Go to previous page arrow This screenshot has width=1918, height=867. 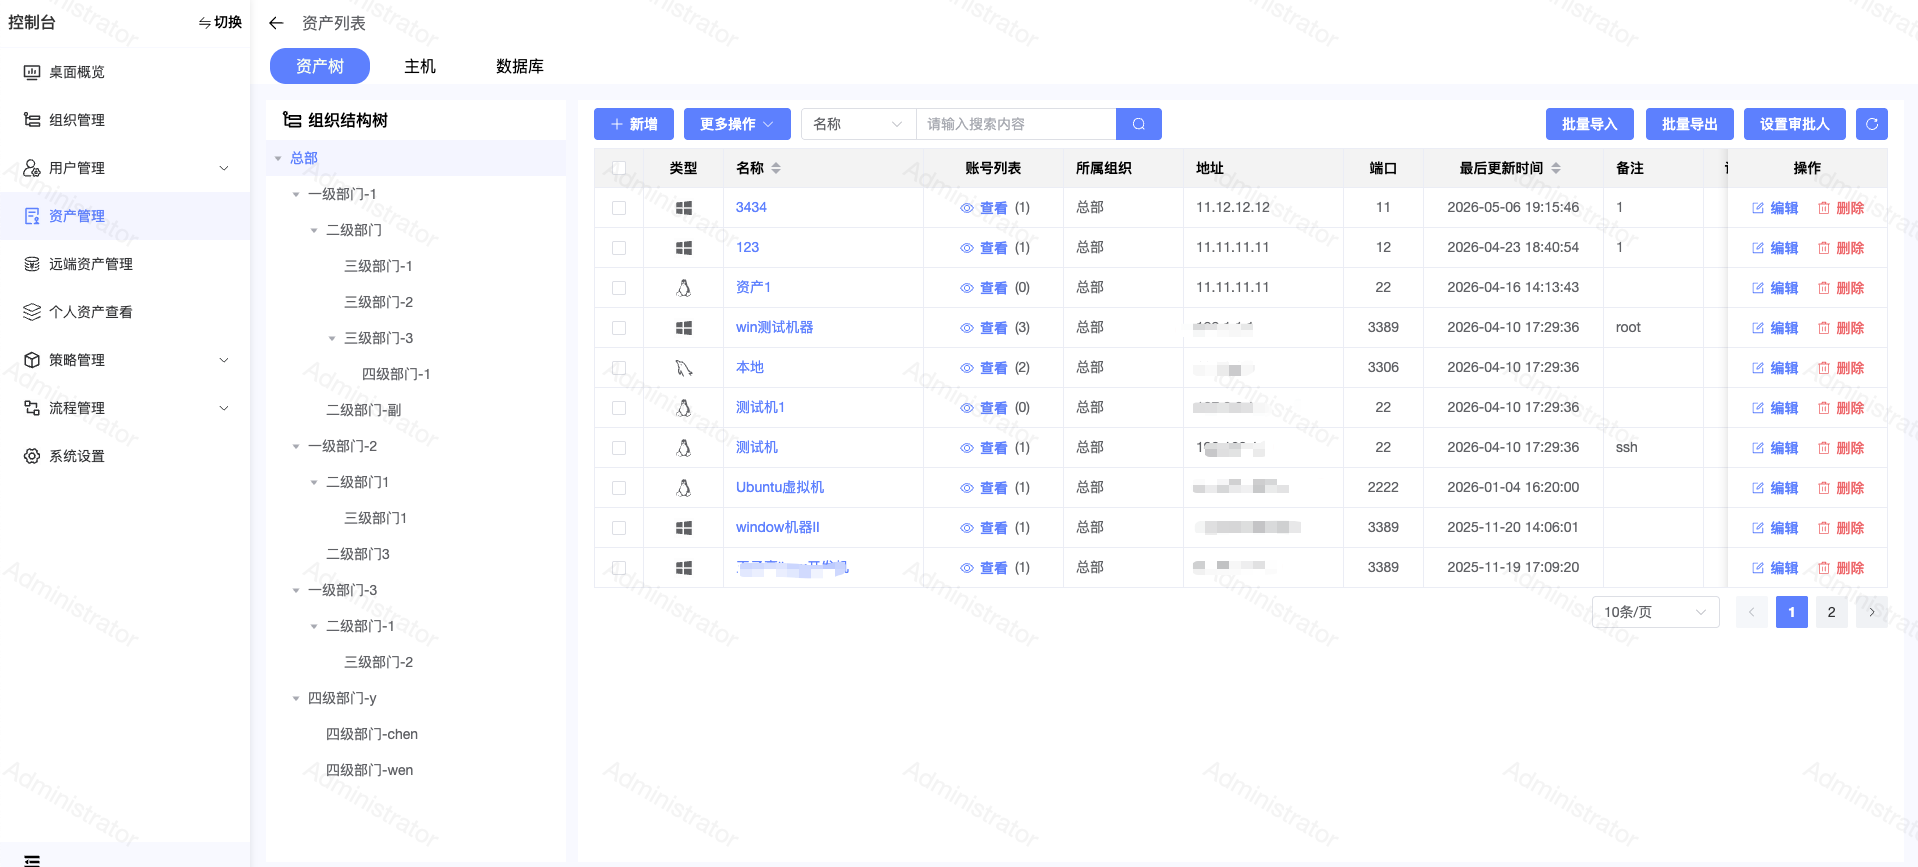pos(1751,612)
